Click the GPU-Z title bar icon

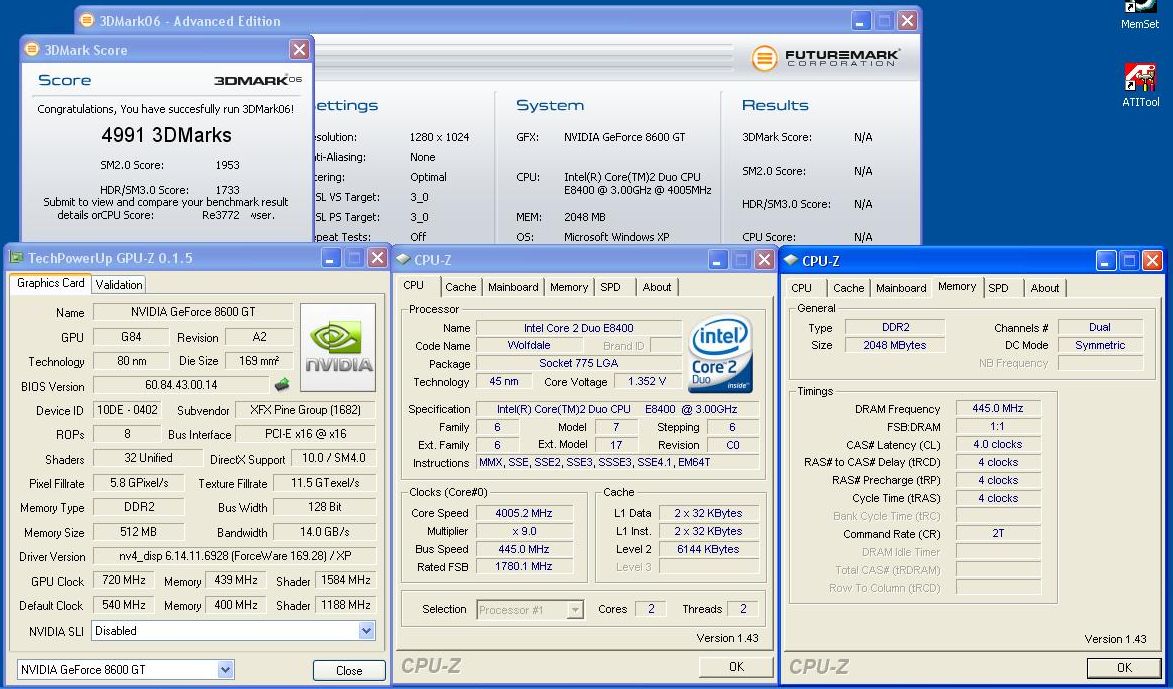(16, 257)
